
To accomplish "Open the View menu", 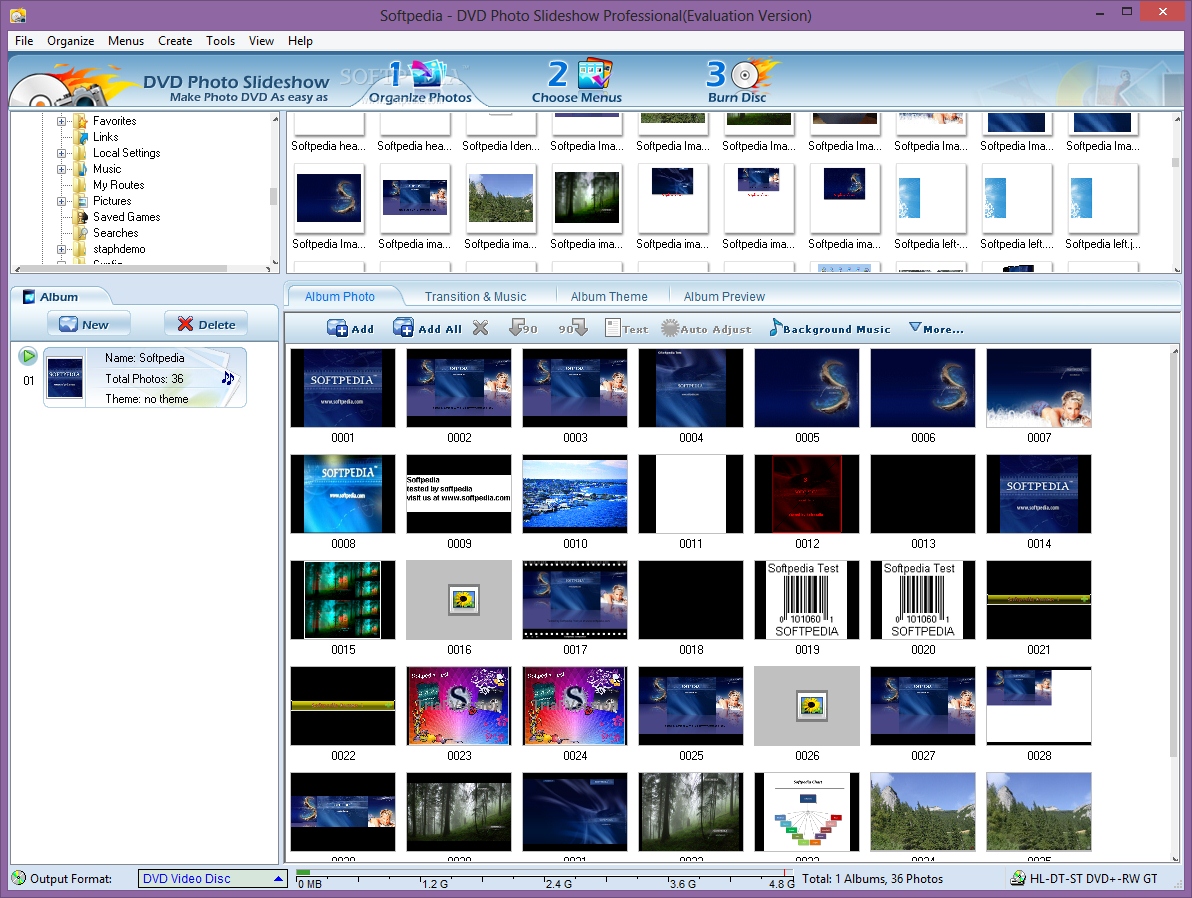I will pos(261,41).
